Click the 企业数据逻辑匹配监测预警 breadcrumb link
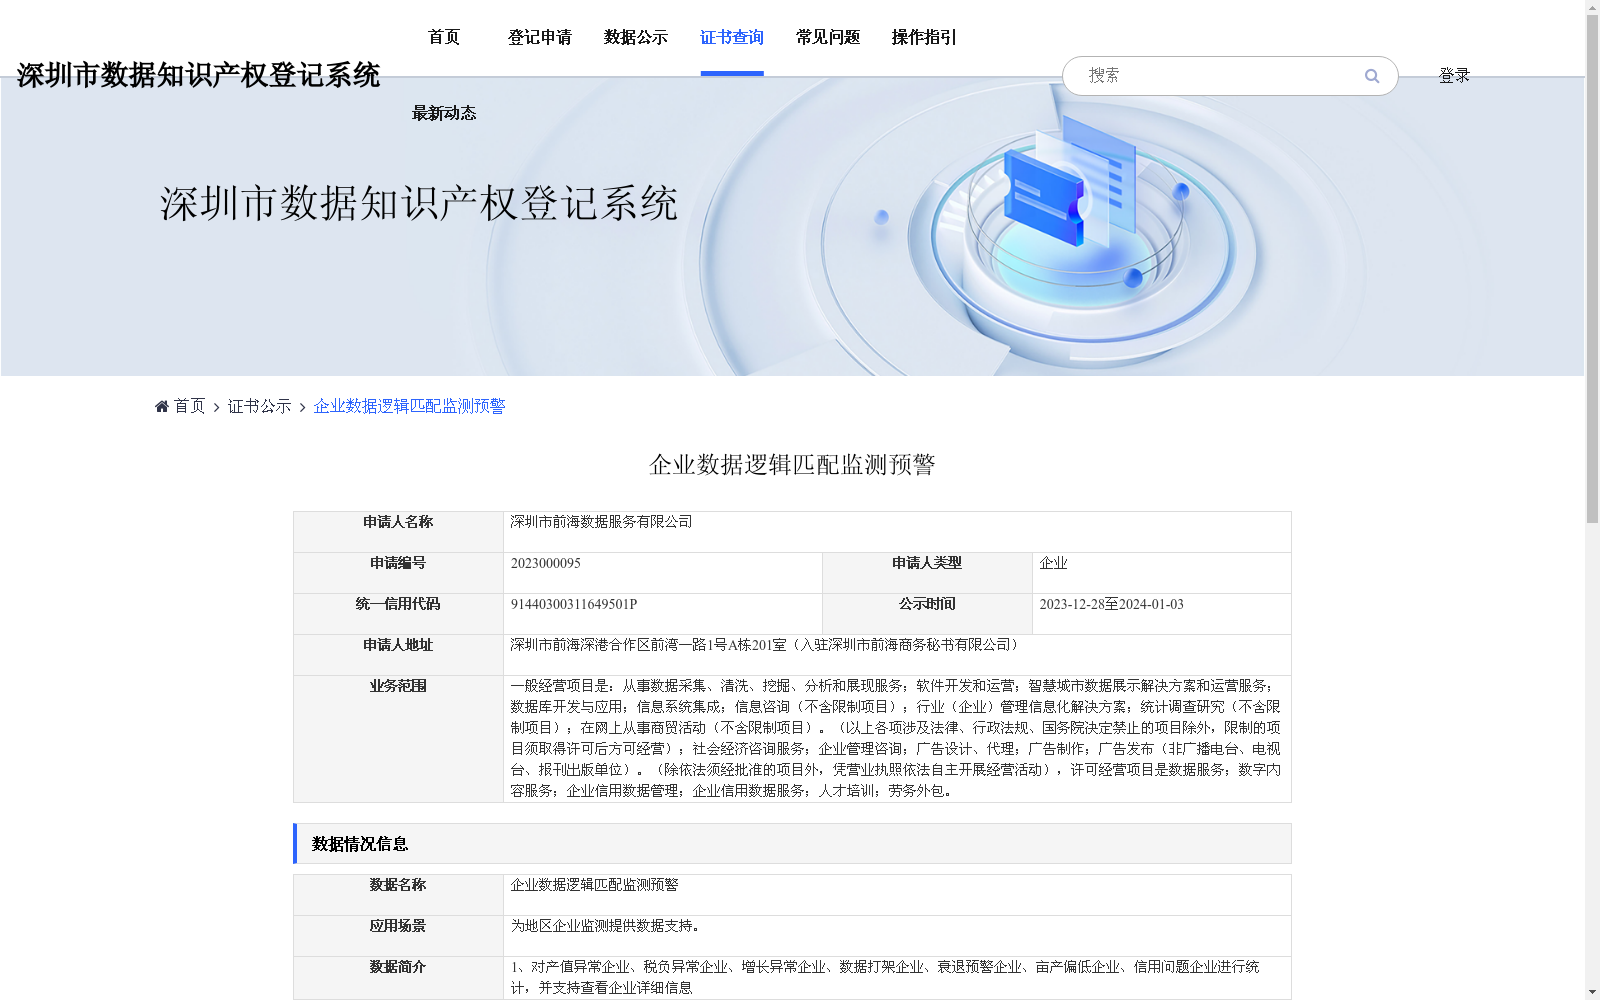Viewport: 1600px width, 1000px height. (x=410, y=406)
